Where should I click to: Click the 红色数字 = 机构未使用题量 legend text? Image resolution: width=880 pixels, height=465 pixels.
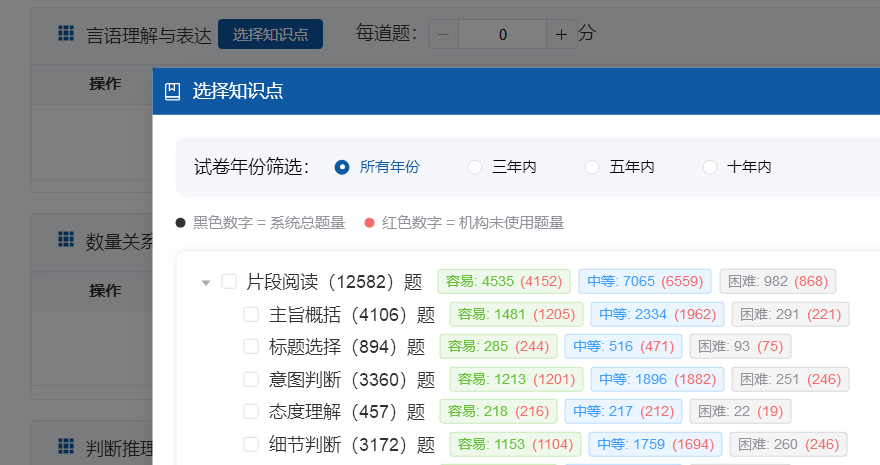(x=473, y=223)
